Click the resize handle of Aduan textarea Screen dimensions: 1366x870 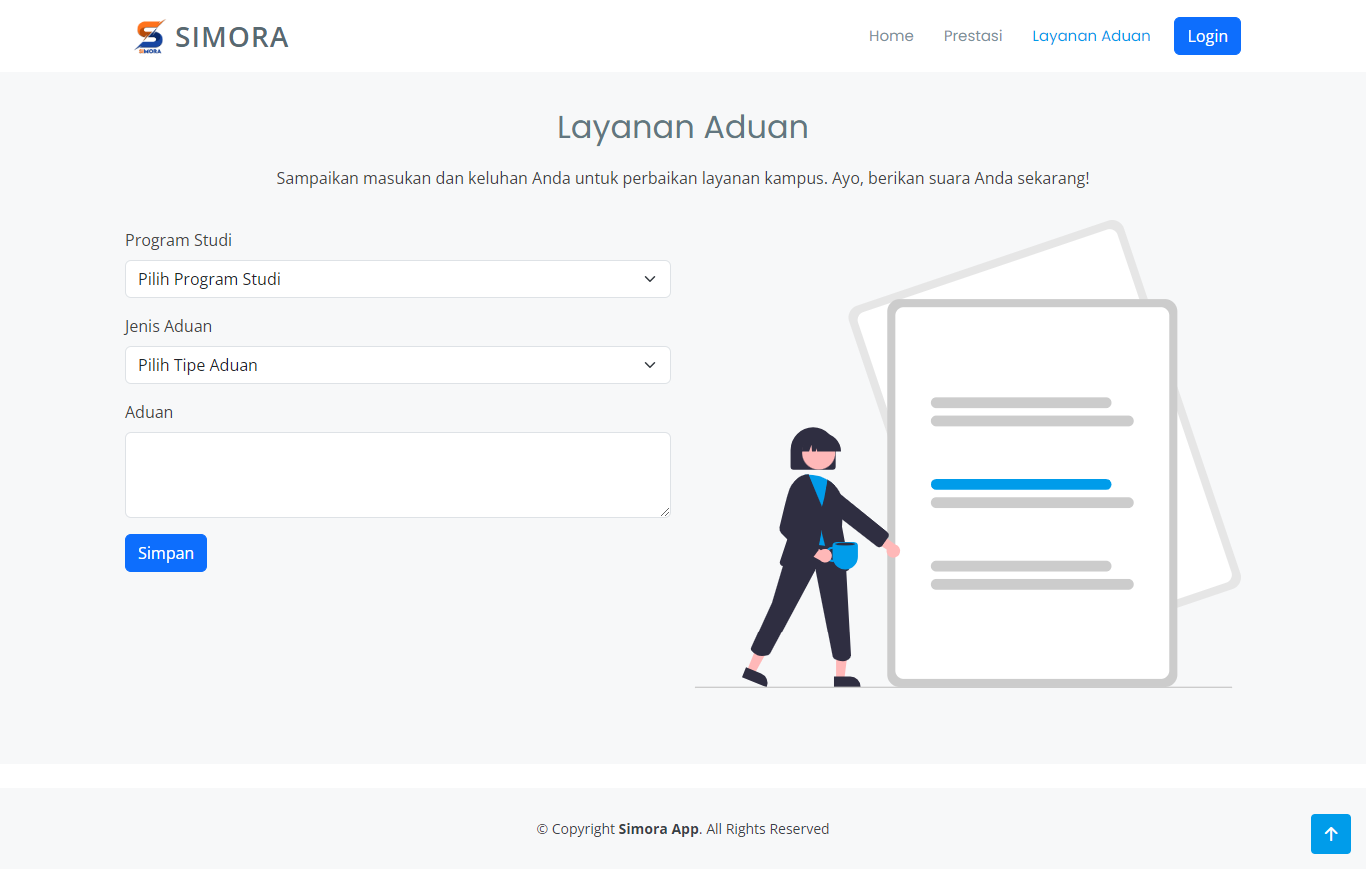(x=664, y=511)
